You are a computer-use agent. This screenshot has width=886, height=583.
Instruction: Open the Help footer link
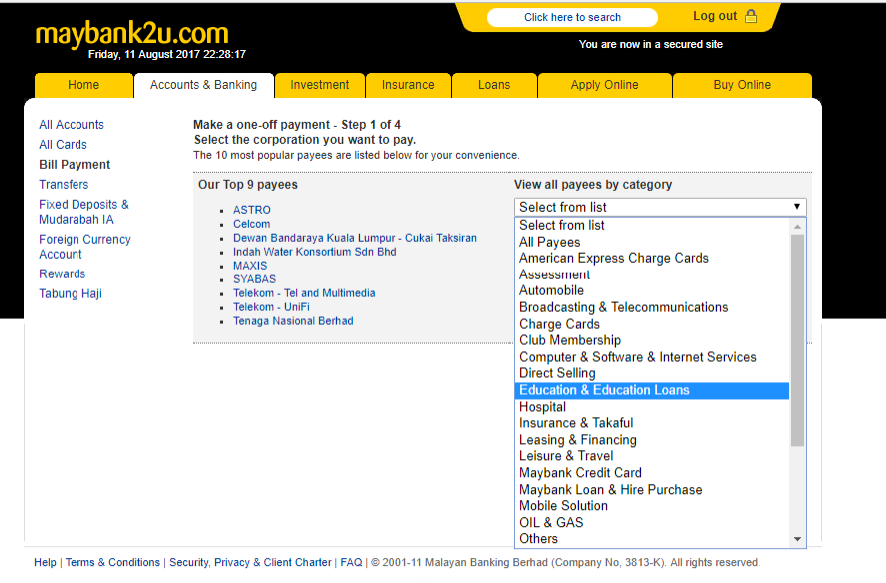45,563
